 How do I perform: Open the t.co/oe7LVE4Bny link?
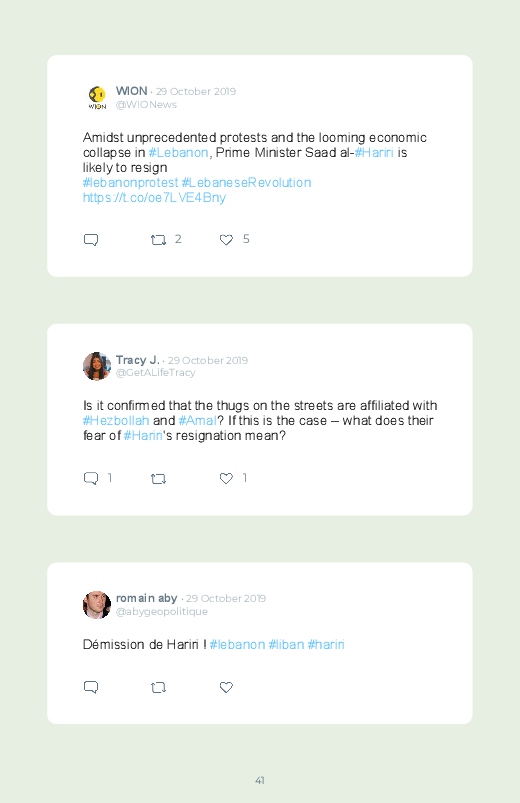pyautogui.click(x=154, y=198)
